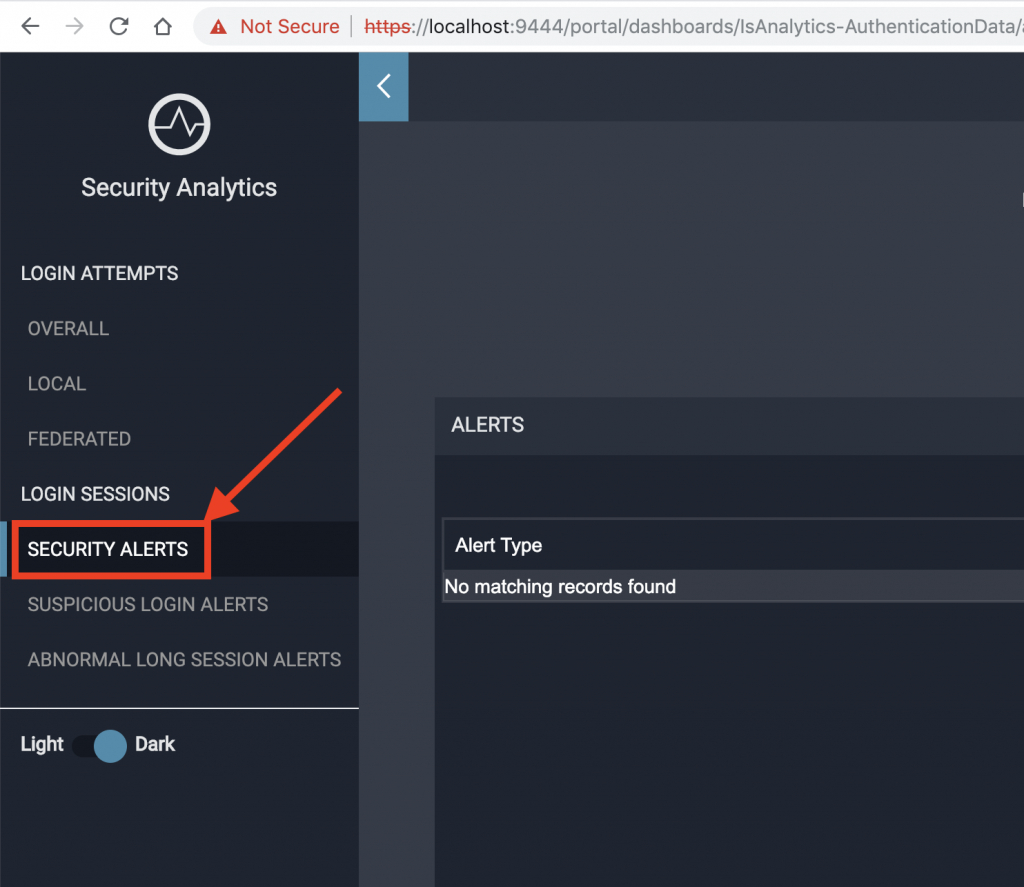Viewport: 1024px width, 887px height.
Task: Select LOCAL in the sidebar
Action: tap(57, 384)
